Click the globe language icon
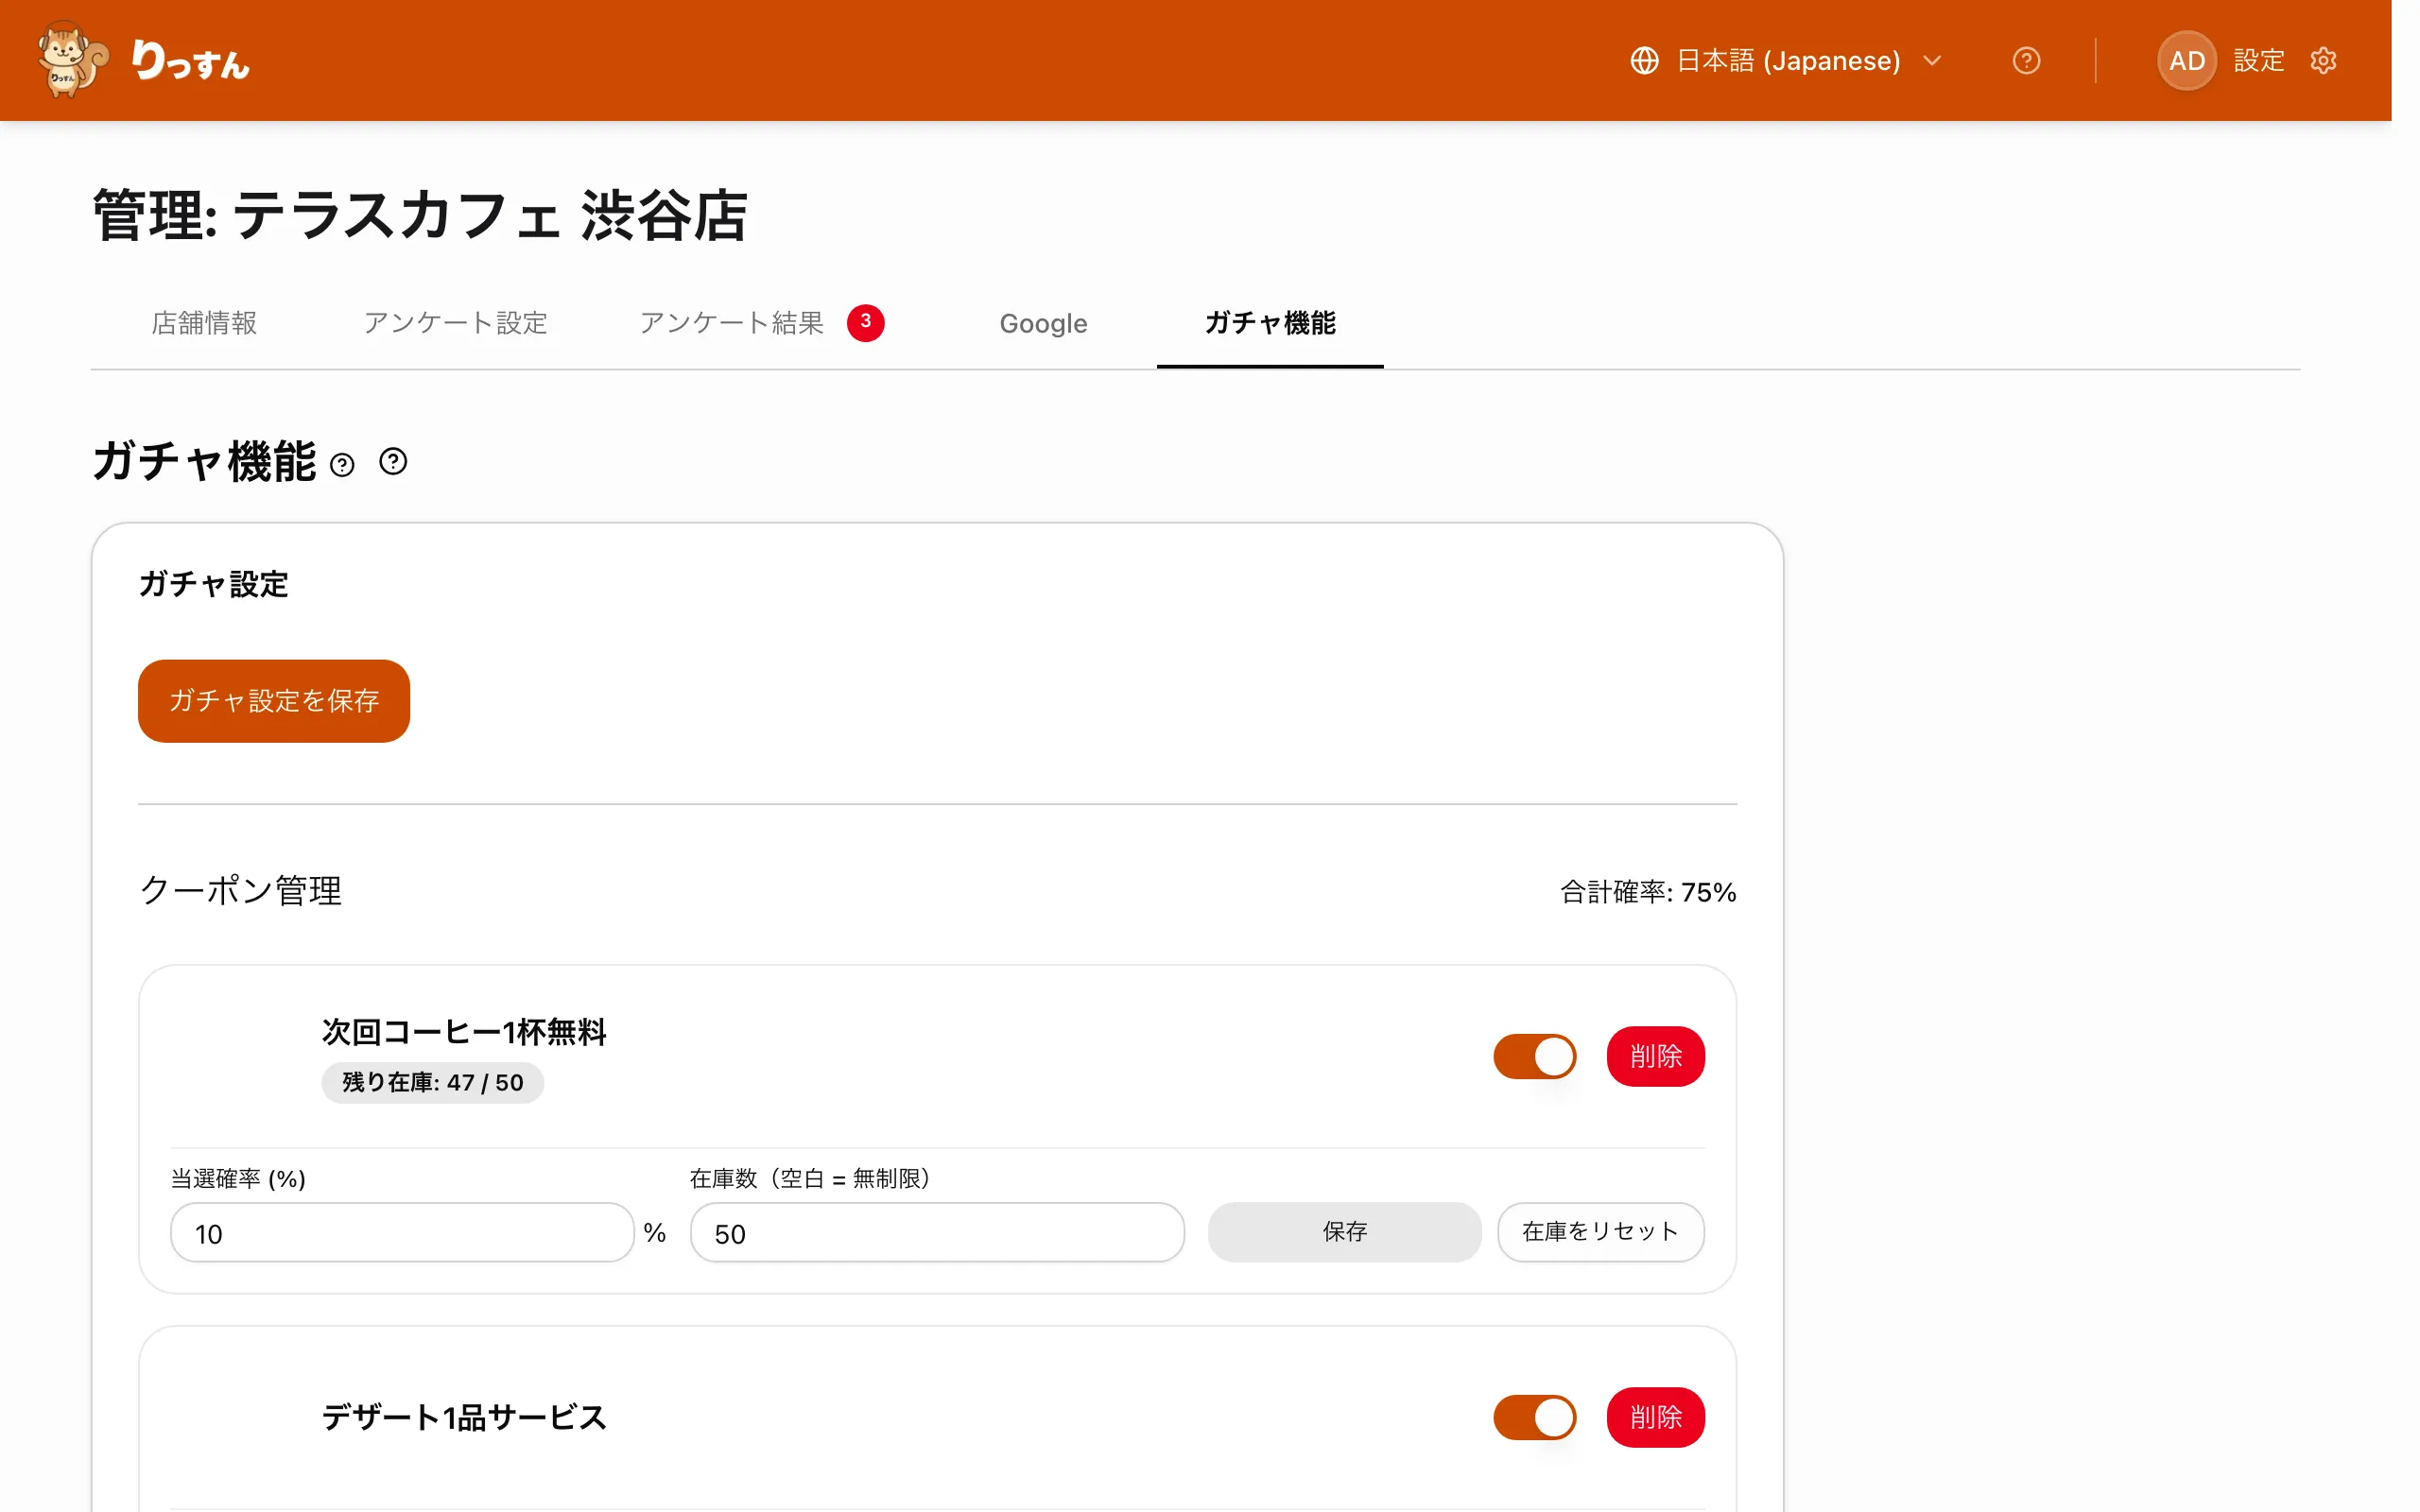This screenshot has width=2420, height=1512. 1644,61
